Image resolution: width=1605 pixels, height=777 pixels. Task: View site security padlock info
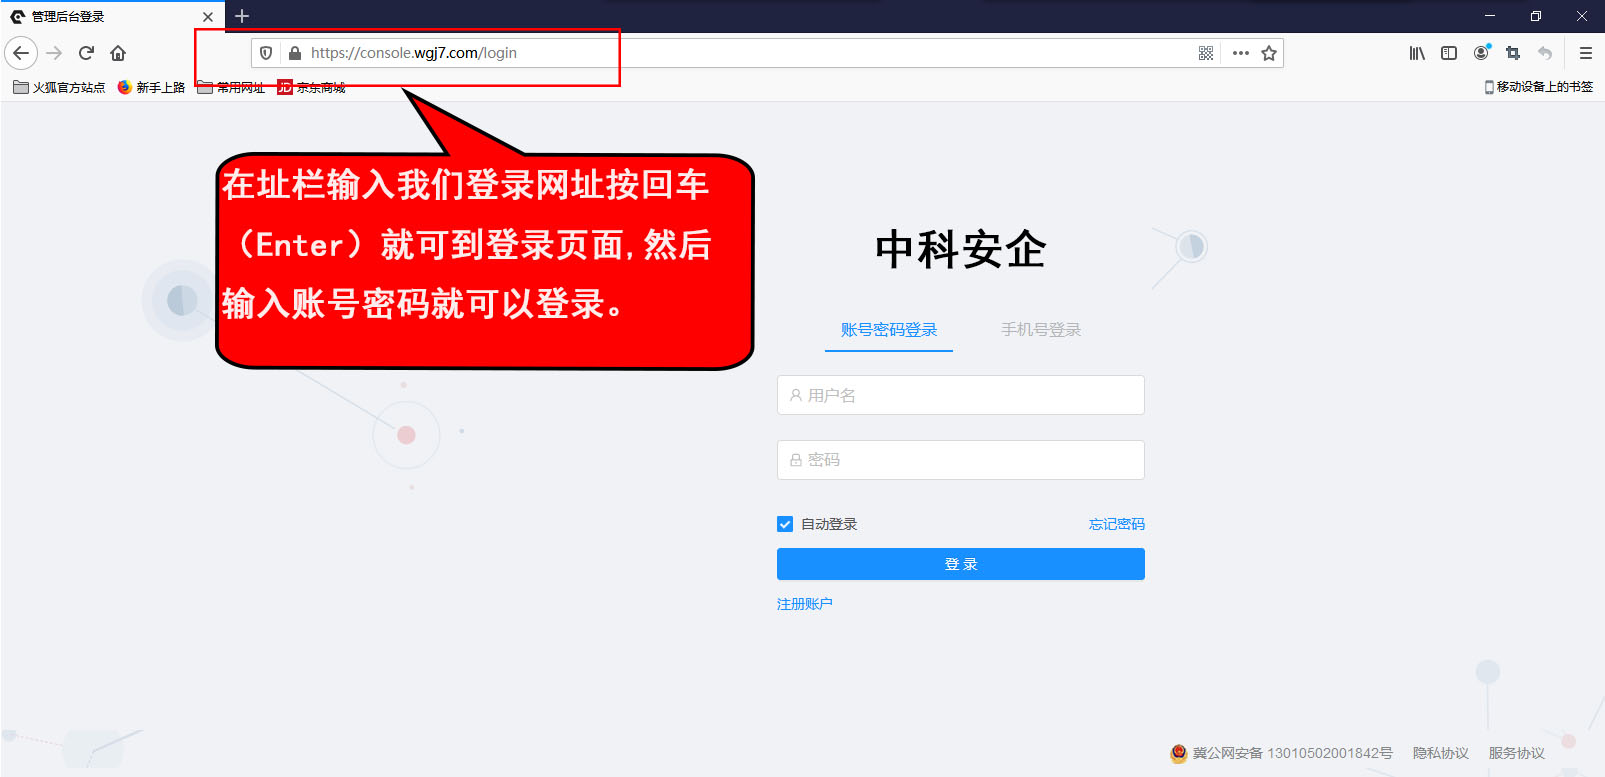pos(295,53)
